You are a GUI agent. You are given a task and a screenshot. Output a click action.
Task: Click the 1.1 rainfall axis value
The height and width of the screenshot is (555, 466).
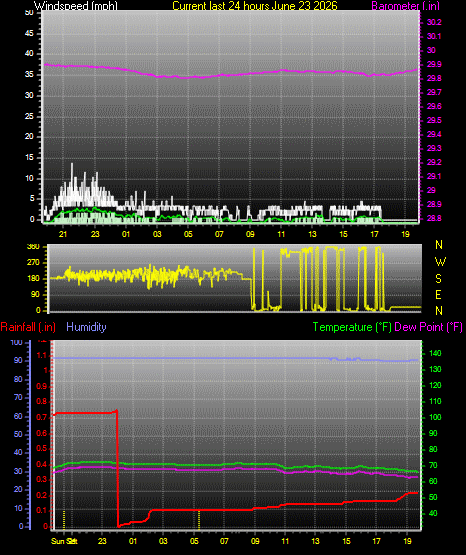[x=41, y=355]
